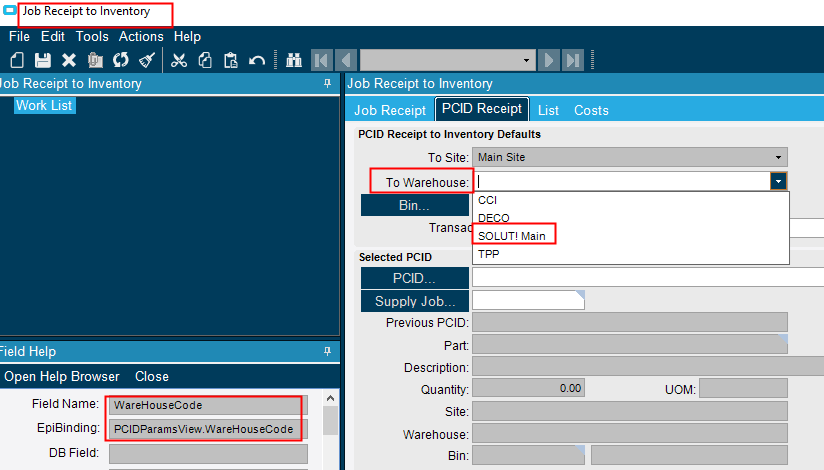Click the Part field
Screen dimensions: 824x470
[630, 344]
